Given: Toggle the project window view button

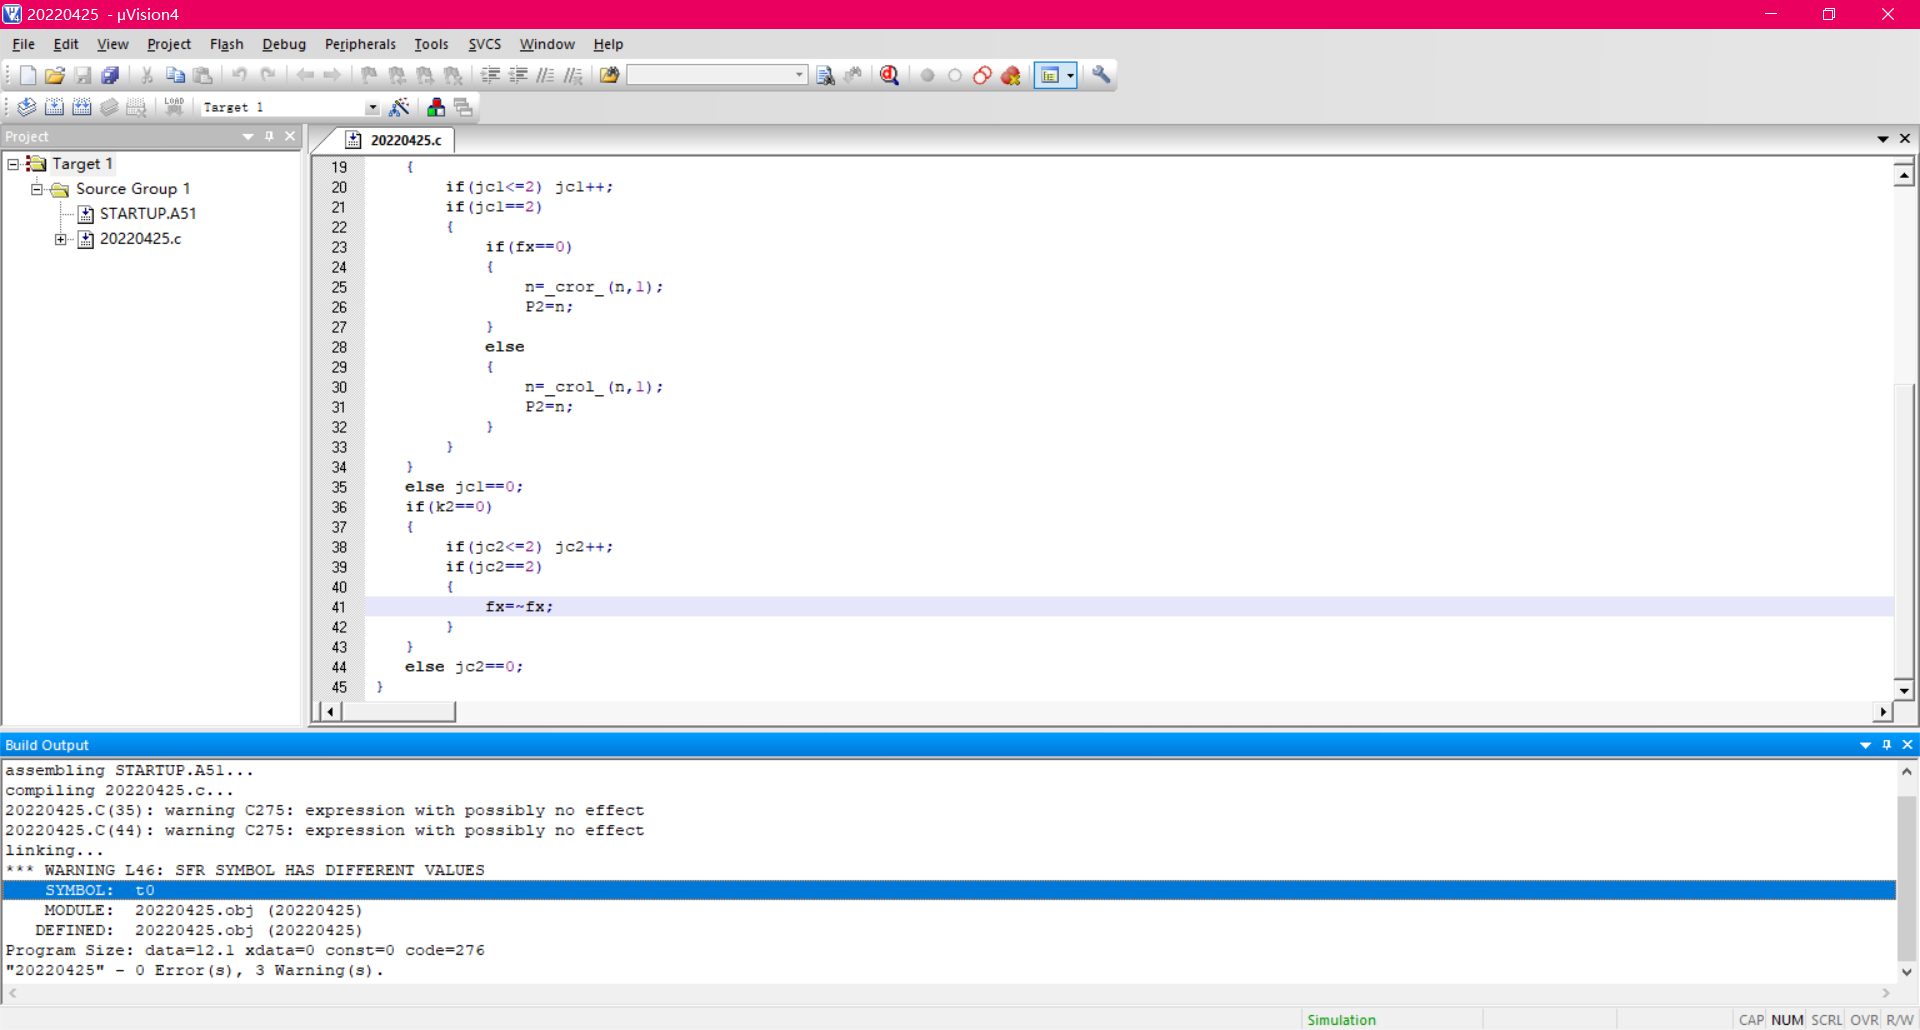Looking at the screenshot, I should pos(1049,75).
